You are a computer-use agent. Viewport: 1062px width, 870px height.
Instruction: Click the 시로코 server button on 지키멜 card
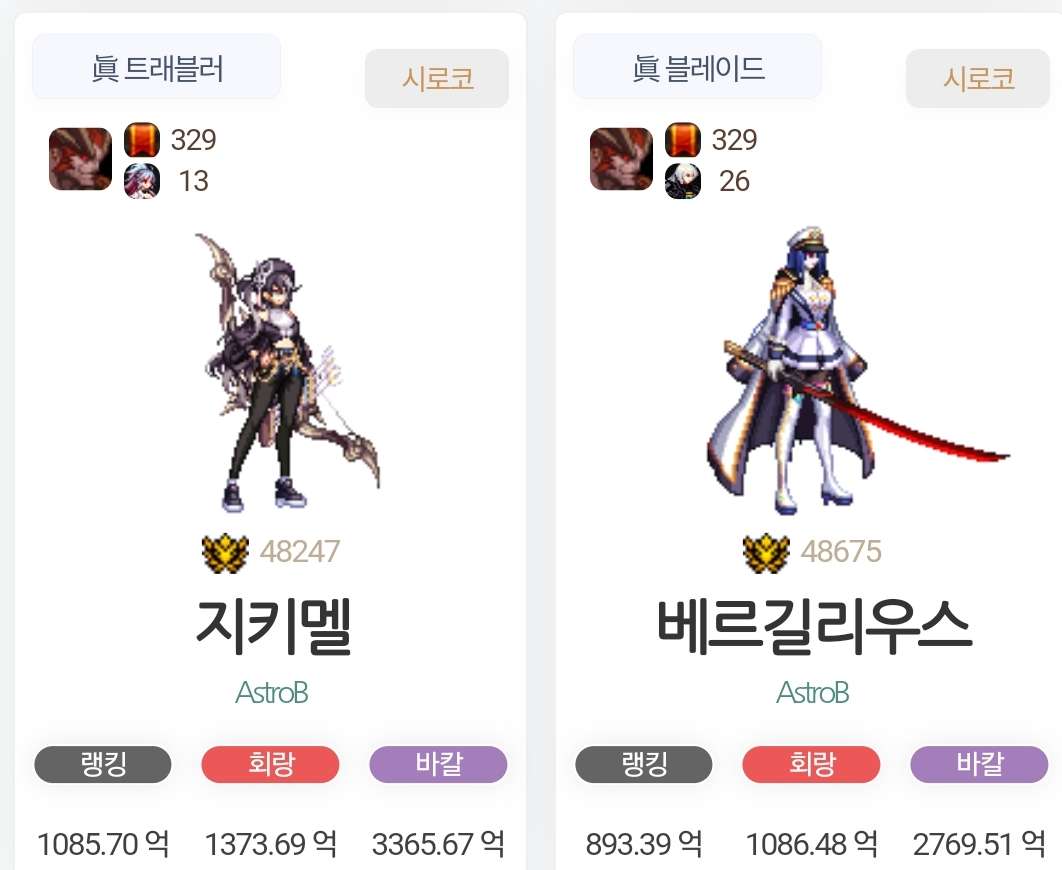(437, 79)
